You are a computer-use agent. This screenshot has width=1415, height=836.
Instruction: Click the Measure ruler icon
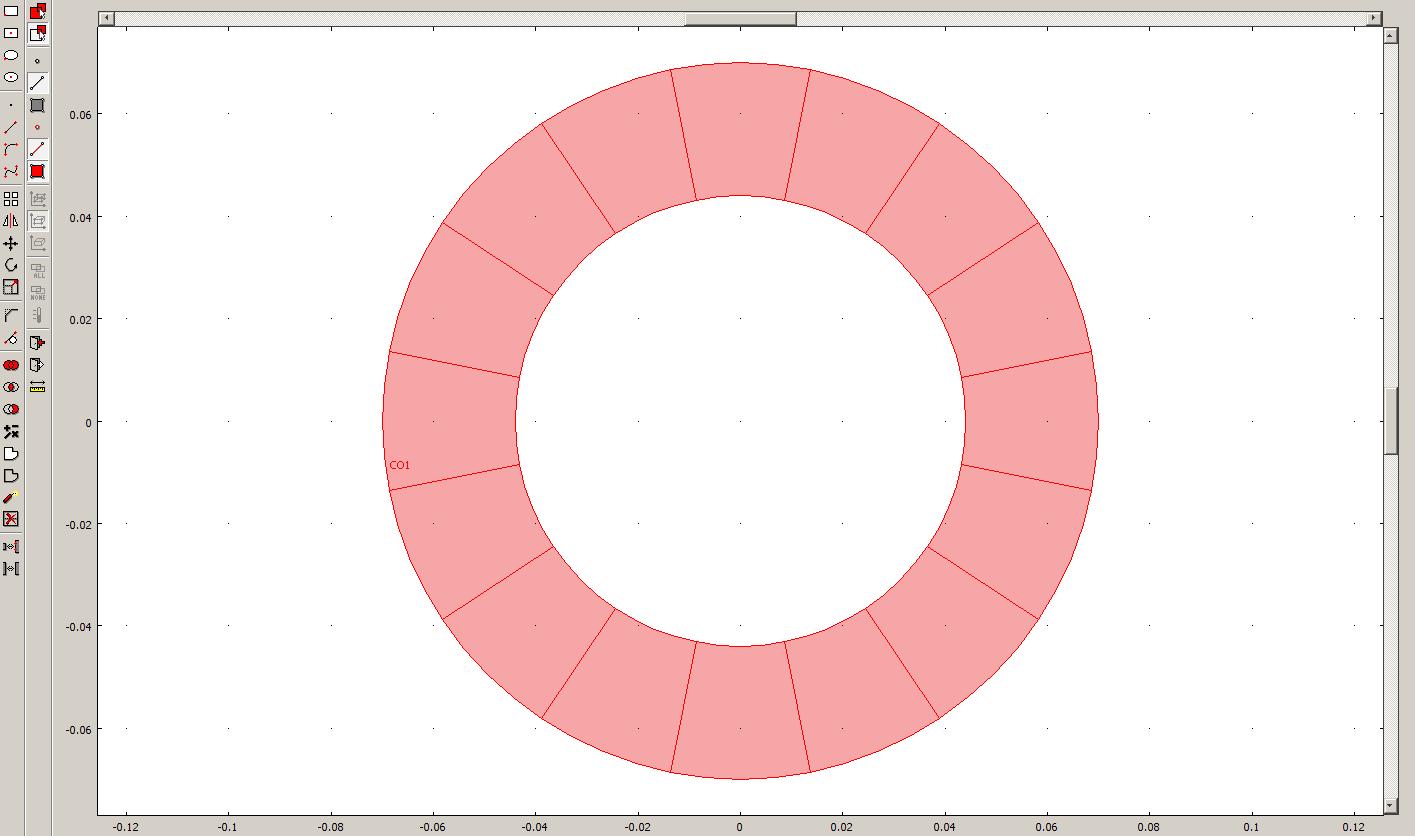(x=37, y=387)
